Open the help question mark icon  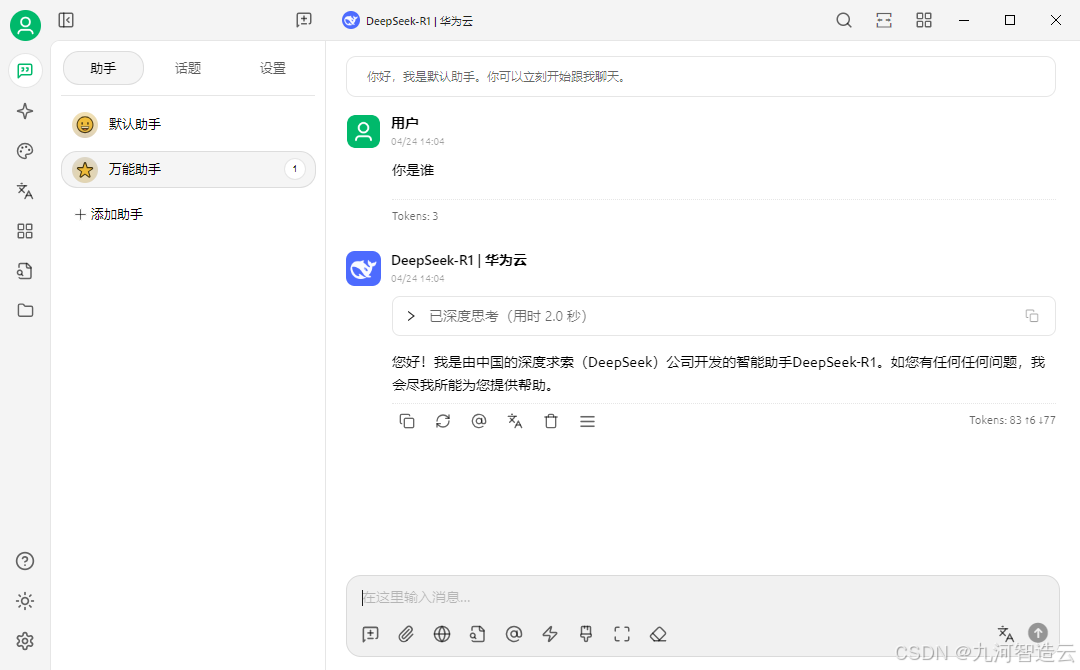coord(25,561)
